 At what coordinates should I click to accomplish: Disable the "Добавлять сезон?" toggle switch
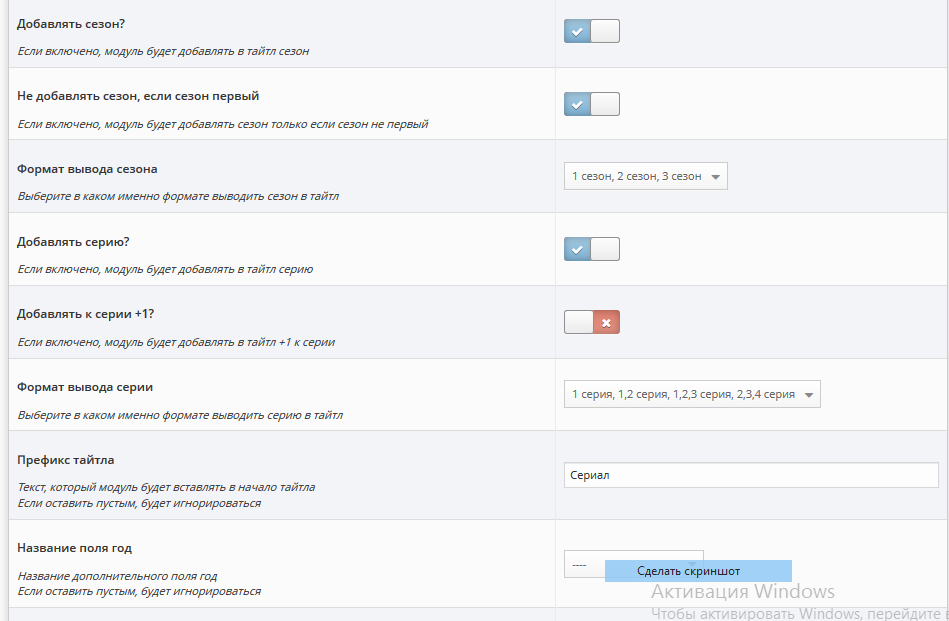pyautogui.click(x=592, y=31)
